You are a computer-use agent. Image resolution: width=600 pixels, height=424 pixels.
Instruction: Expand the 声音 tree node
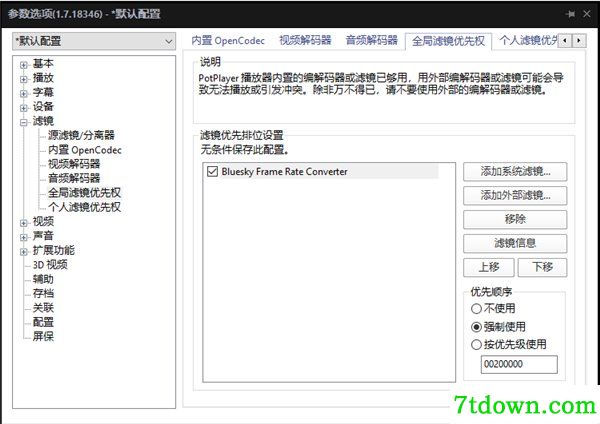coord(24,237)
